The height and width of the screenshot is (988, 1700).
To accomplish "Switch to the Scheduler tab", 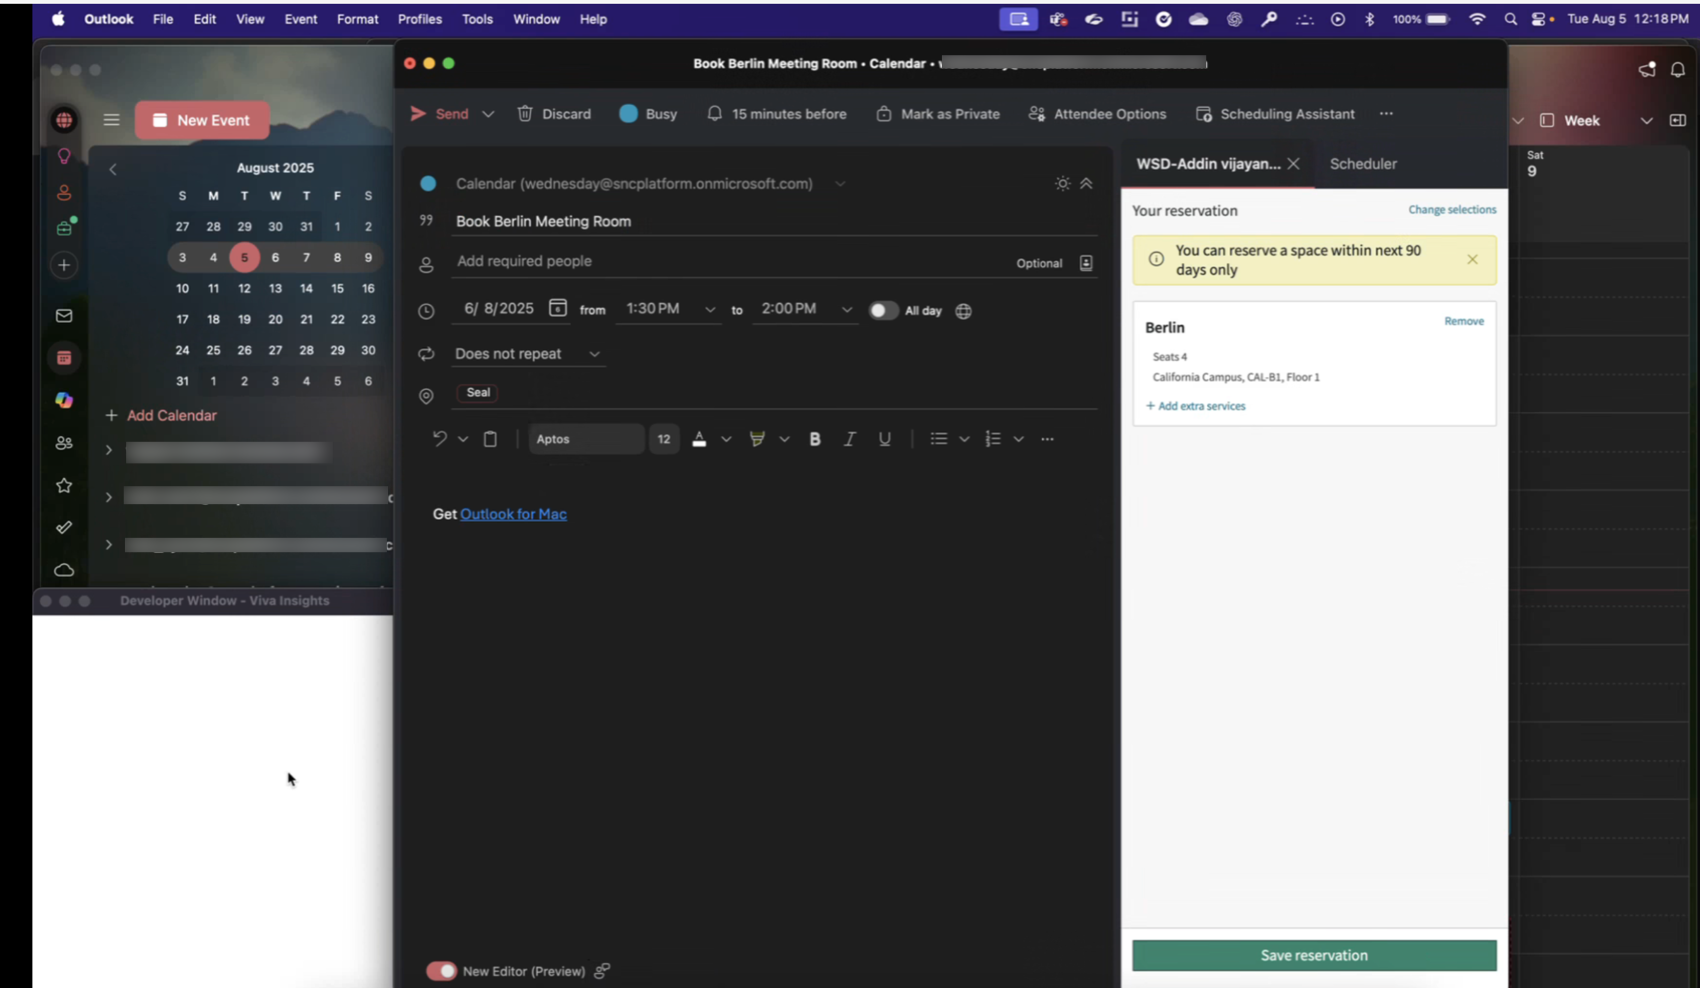I will click(1363, 164).
